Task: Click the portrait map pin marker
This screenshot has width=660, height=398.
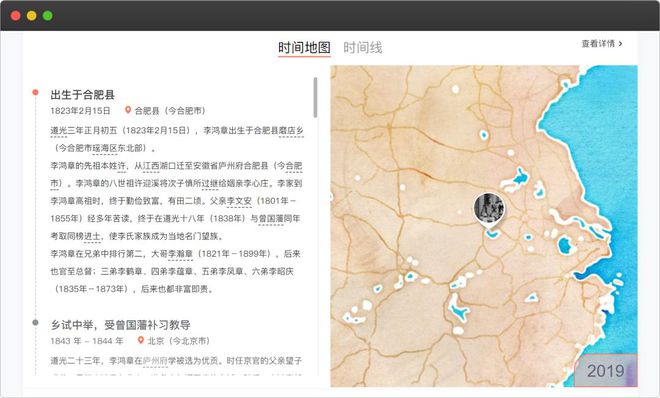Action: [489, 208]
